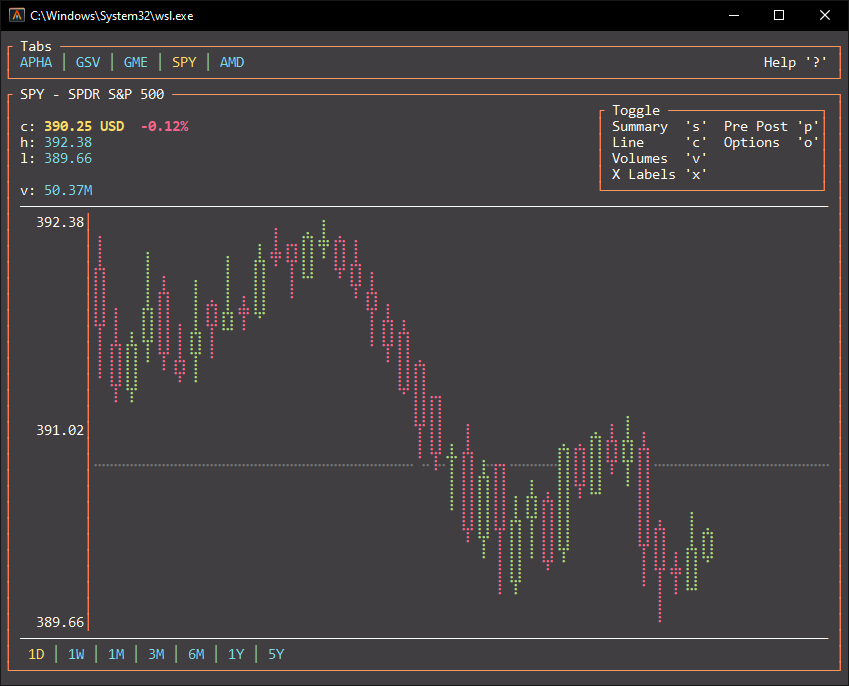Toggle Pre Post 'p' option
849x686 pixels.
pos(772,126)
